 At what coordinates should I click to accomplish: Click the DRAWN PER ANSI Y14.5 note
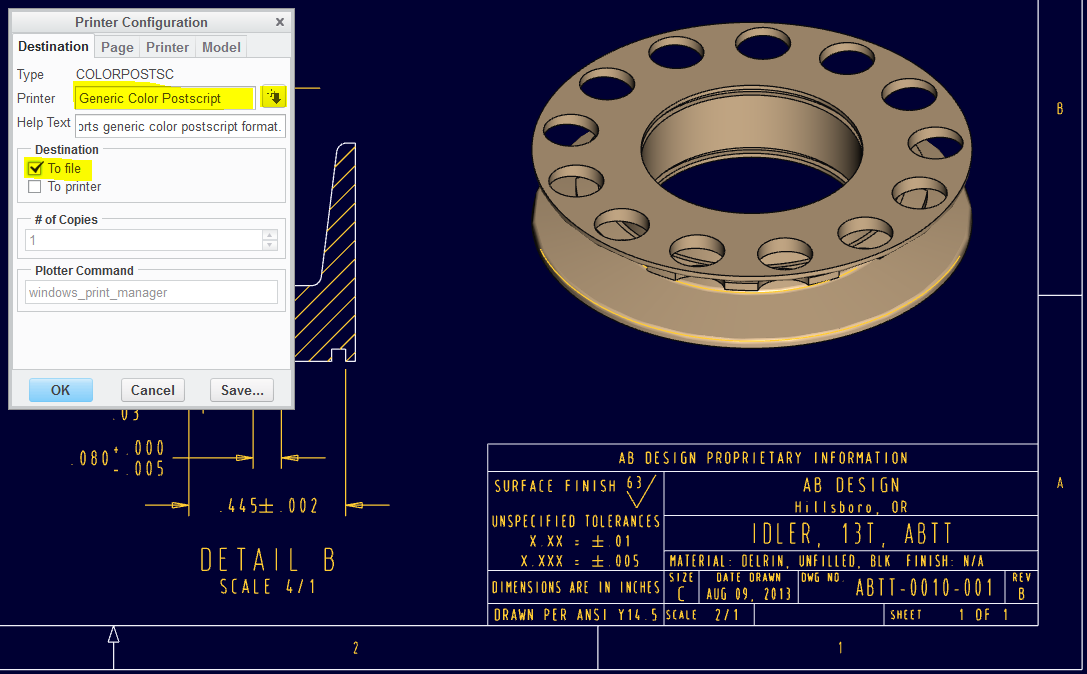tap(575, 614)
